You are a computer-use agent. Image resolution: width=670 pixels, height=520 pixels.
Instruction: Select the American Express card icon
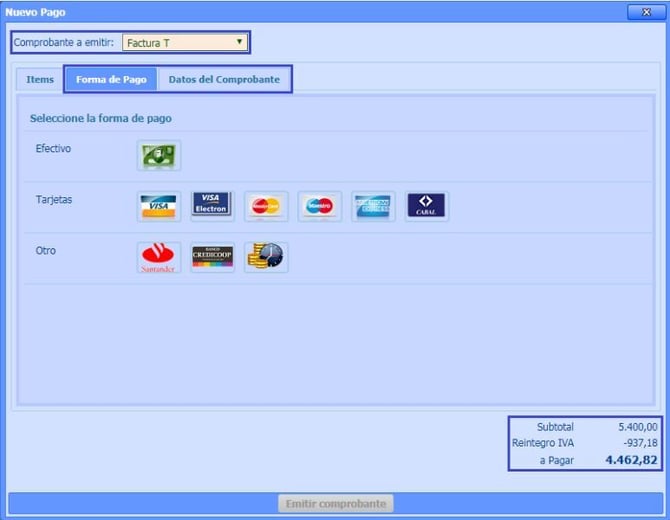[x=373, y=206]
